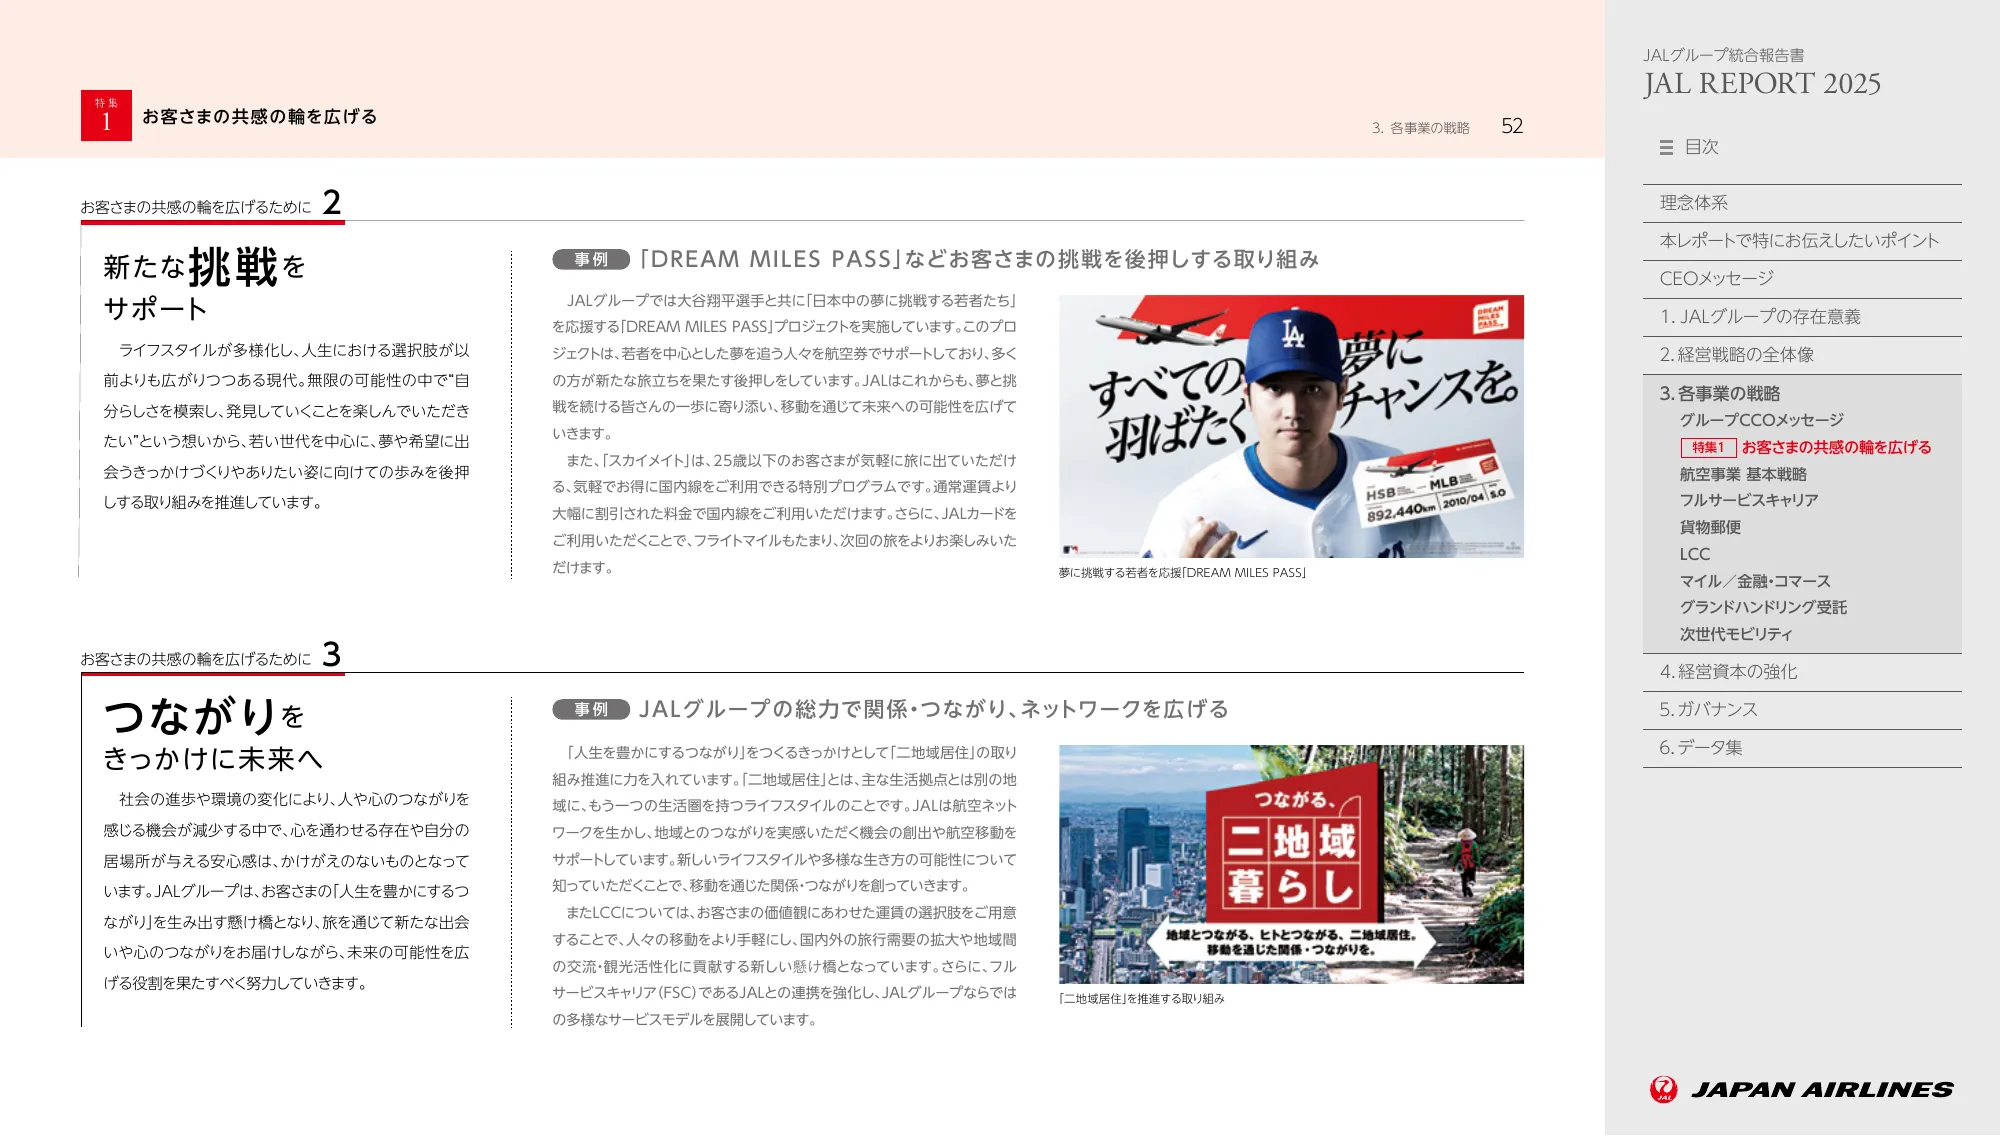Open 本レポートで特にお伝えしたいポイント section
This screenshot has width=2000, height=1136.
(x=1802, y=241)
